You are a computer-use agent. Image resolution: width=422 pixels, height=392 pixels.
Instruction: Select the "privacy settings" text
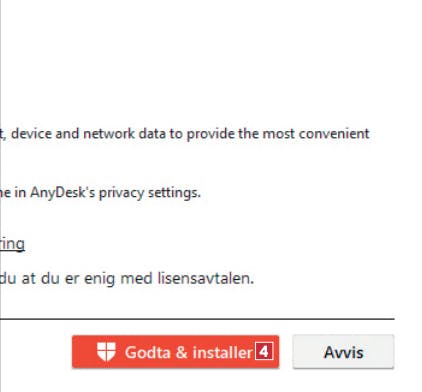coord(150,193)
